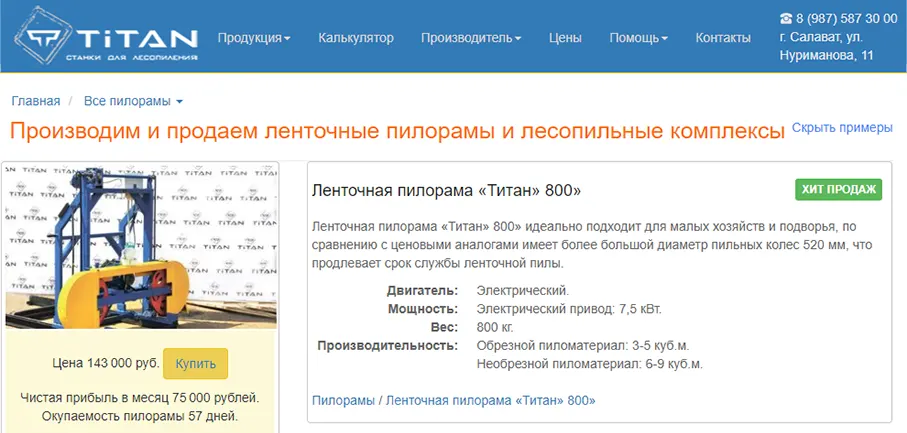This screenshot has width=907, height=433.
Task: Click the Обрезной пиломатериал: 3-5 куб.м. value
Action: click(583, 346)
